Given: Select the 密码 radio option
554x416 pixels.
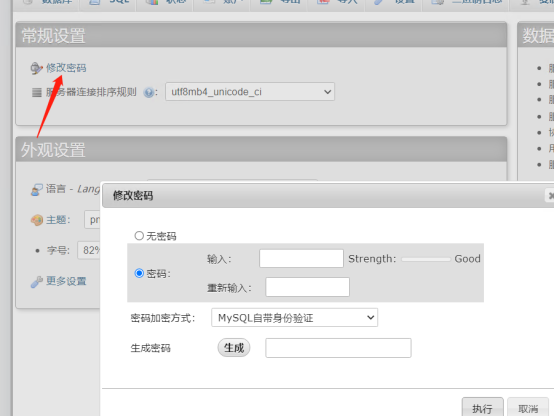Looking at the screenshot, I should (x=139, y=273).
